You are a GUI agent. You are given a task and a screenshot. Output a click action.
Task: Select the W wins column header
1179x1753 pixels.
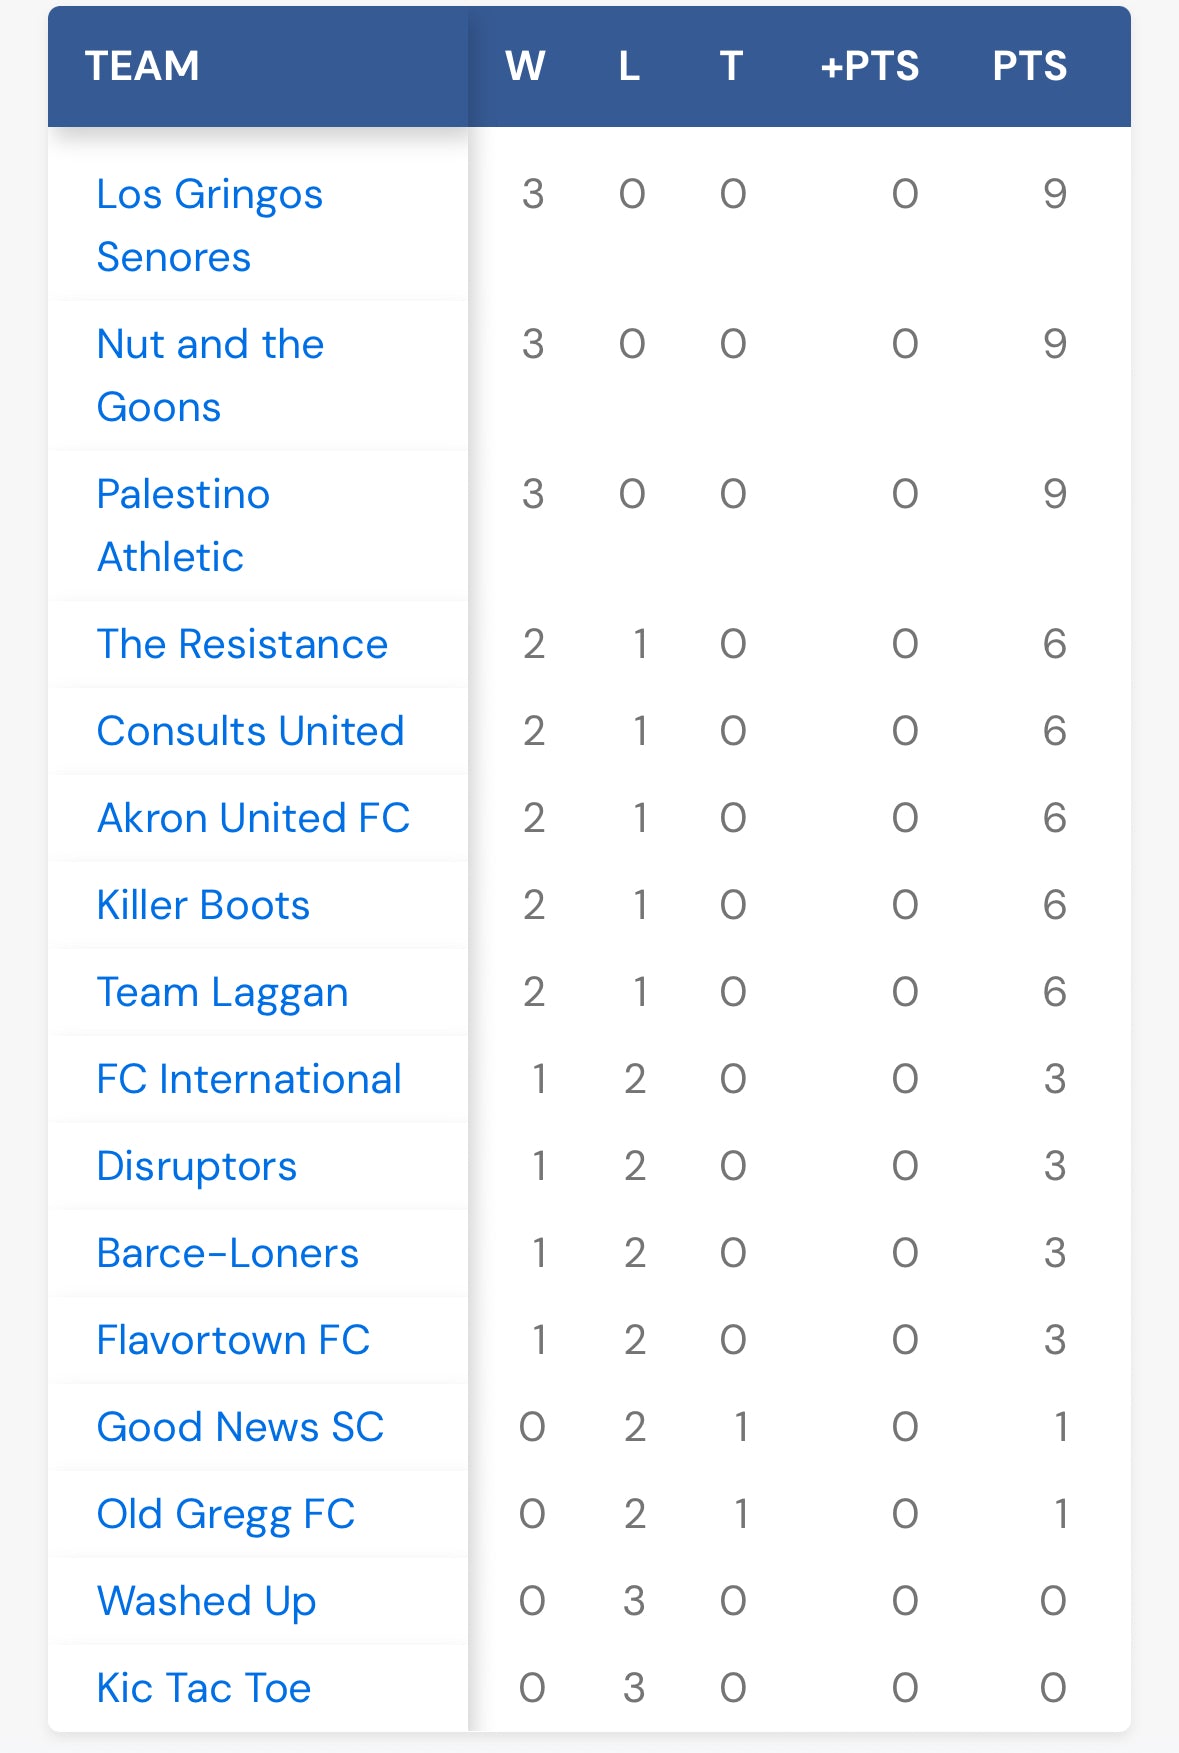[x=525, y=66]
